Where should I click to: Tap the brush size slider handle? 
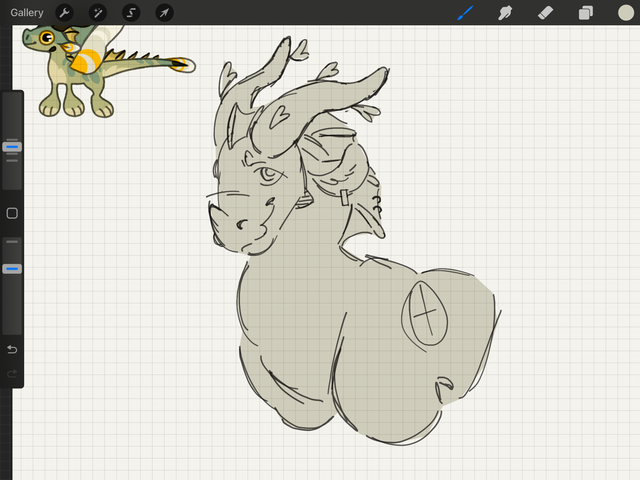pyautogui.click(x=12, y=147)
